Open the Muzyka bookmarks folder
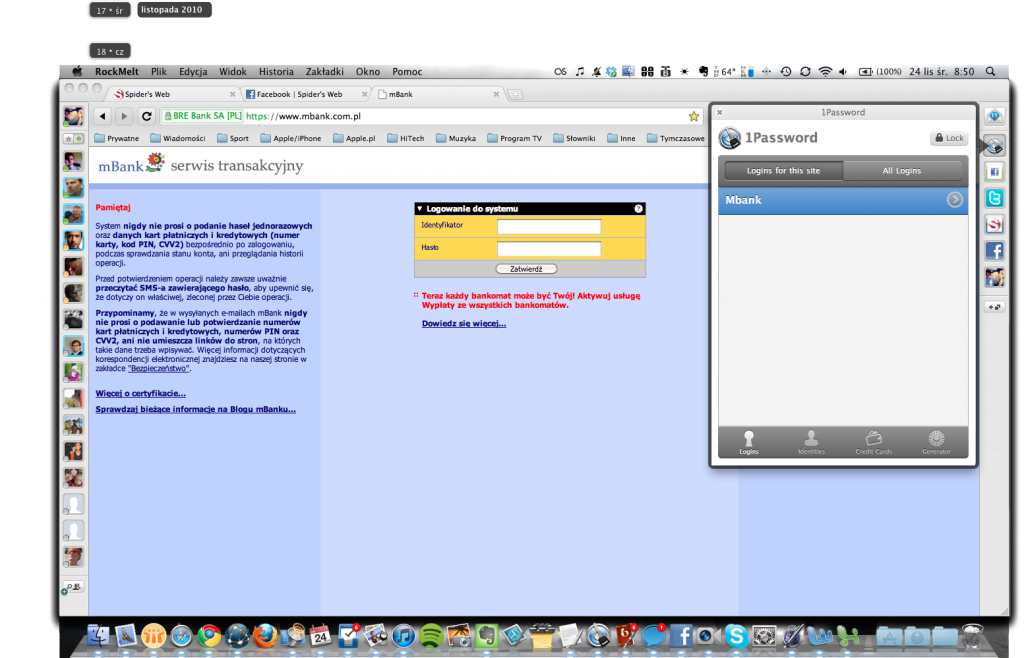This screenshot has height=658, width=1024. coord(456,138)
